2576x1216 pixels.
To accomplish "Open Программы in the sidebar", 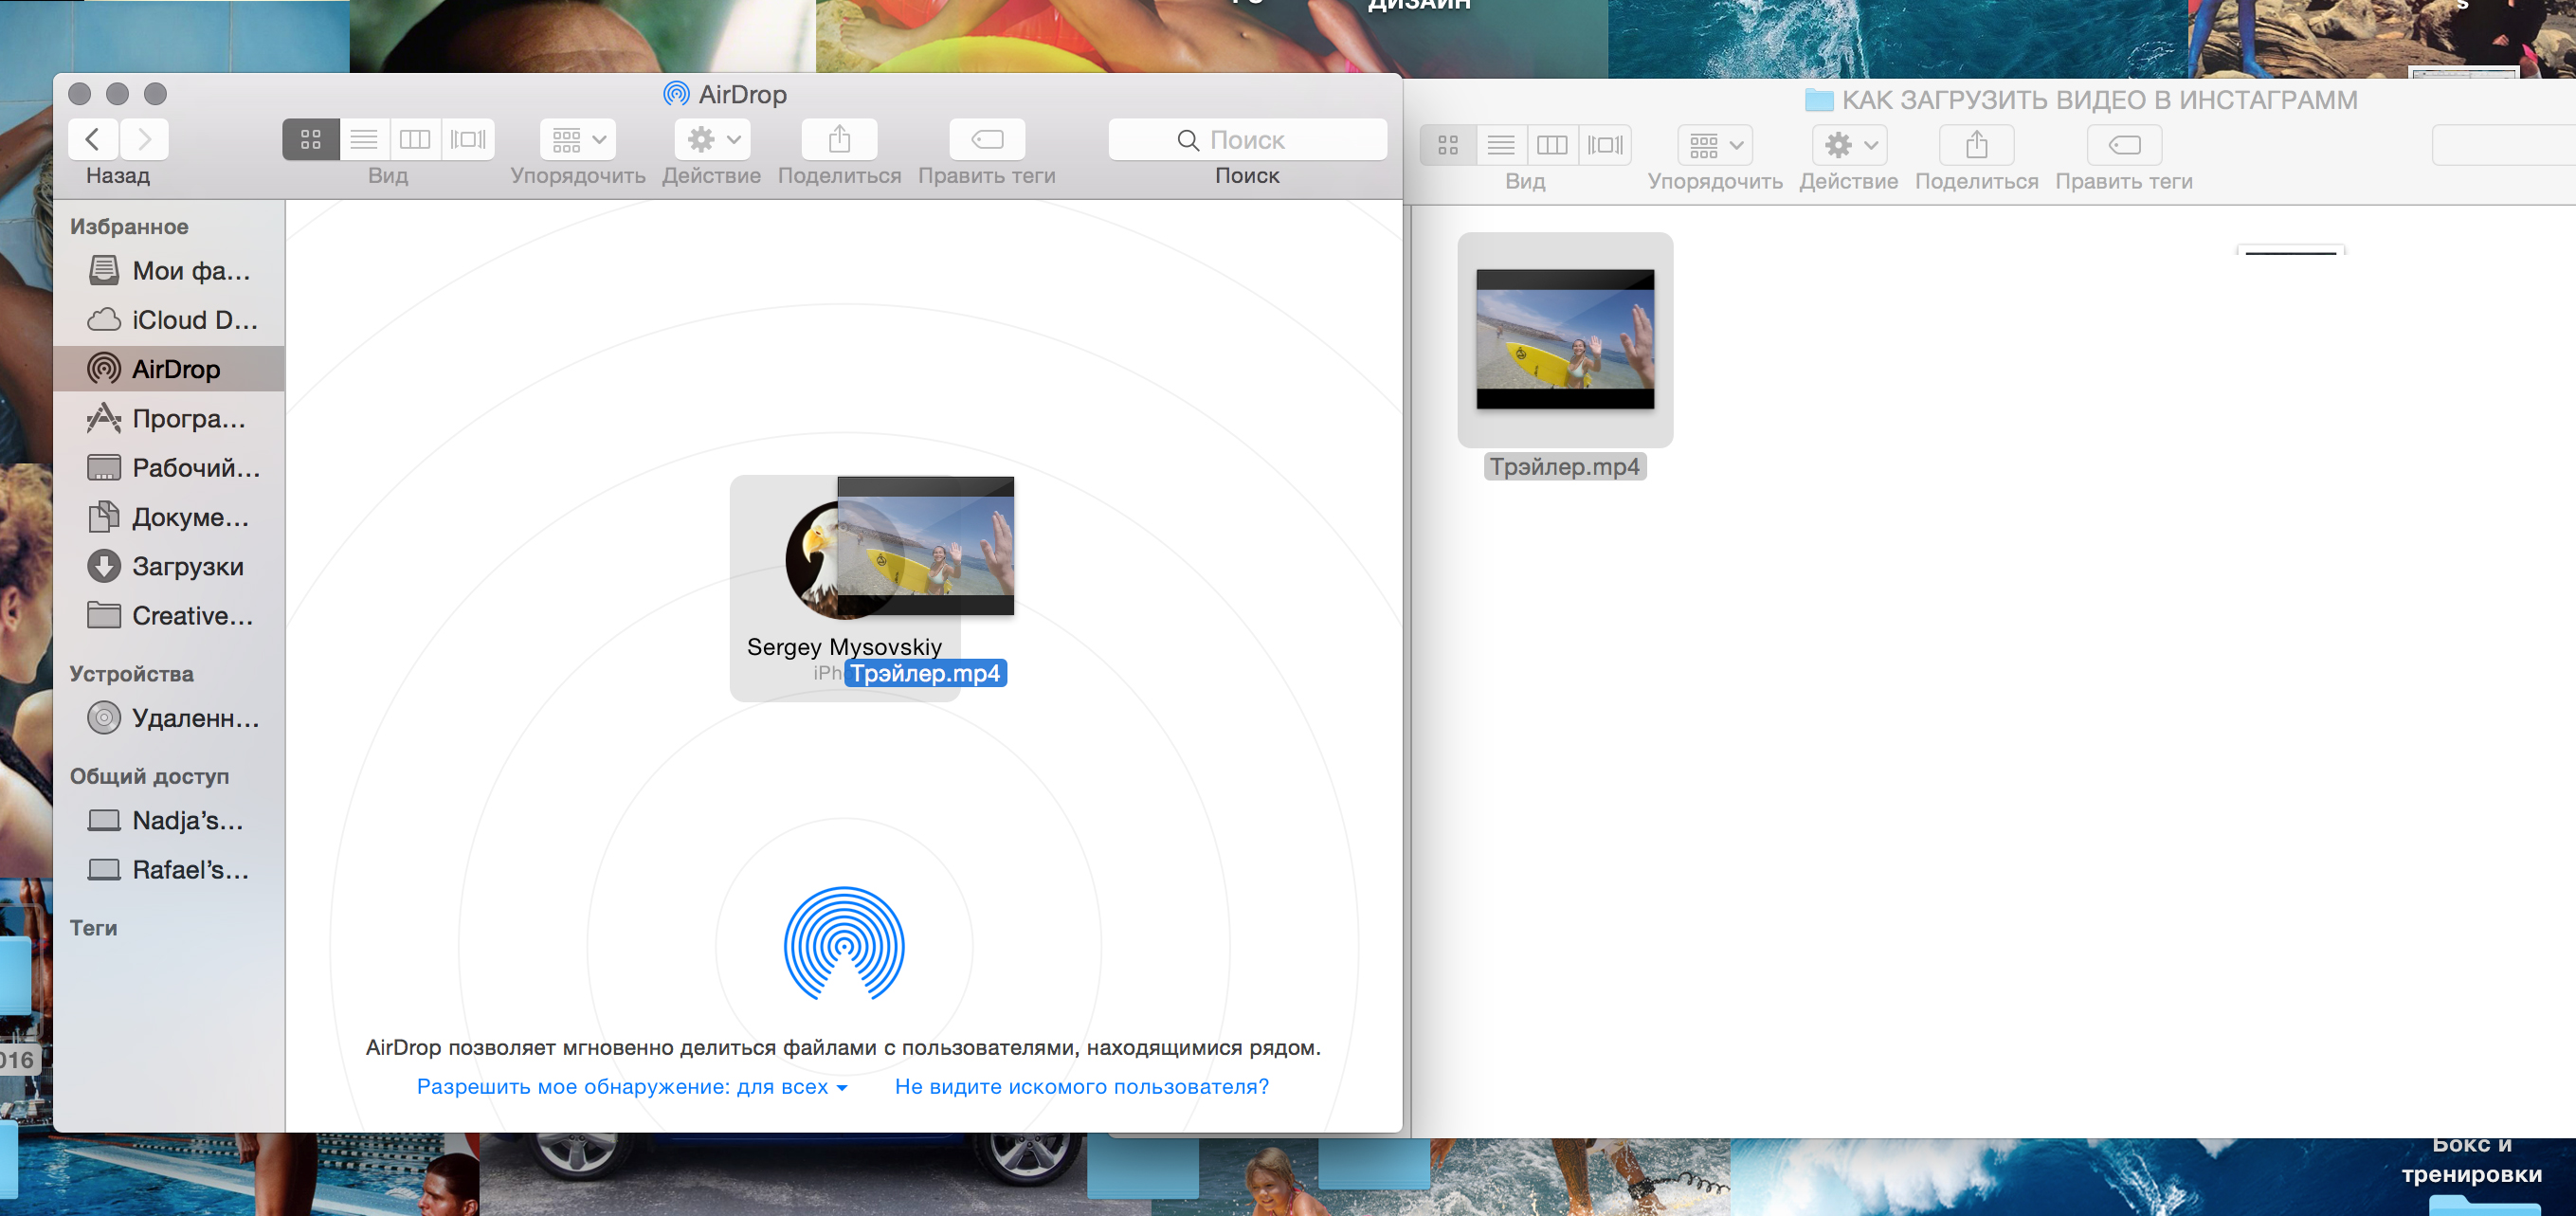I will pyautogui.click(x=170, y=418).
